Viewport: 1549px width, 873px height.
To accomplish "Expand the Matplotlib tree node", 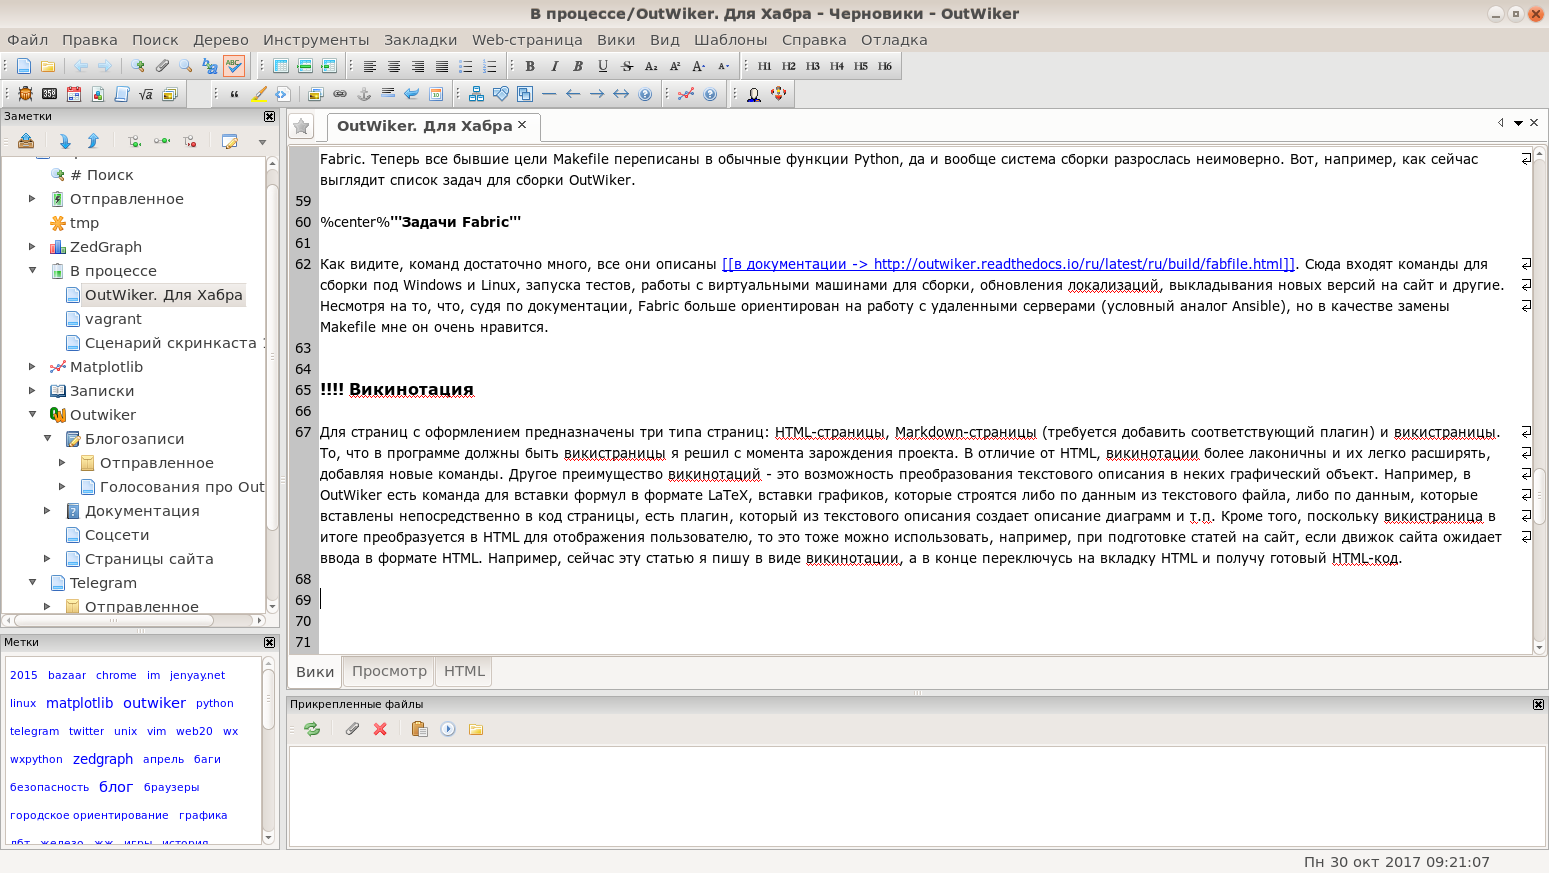I will 32,367.
